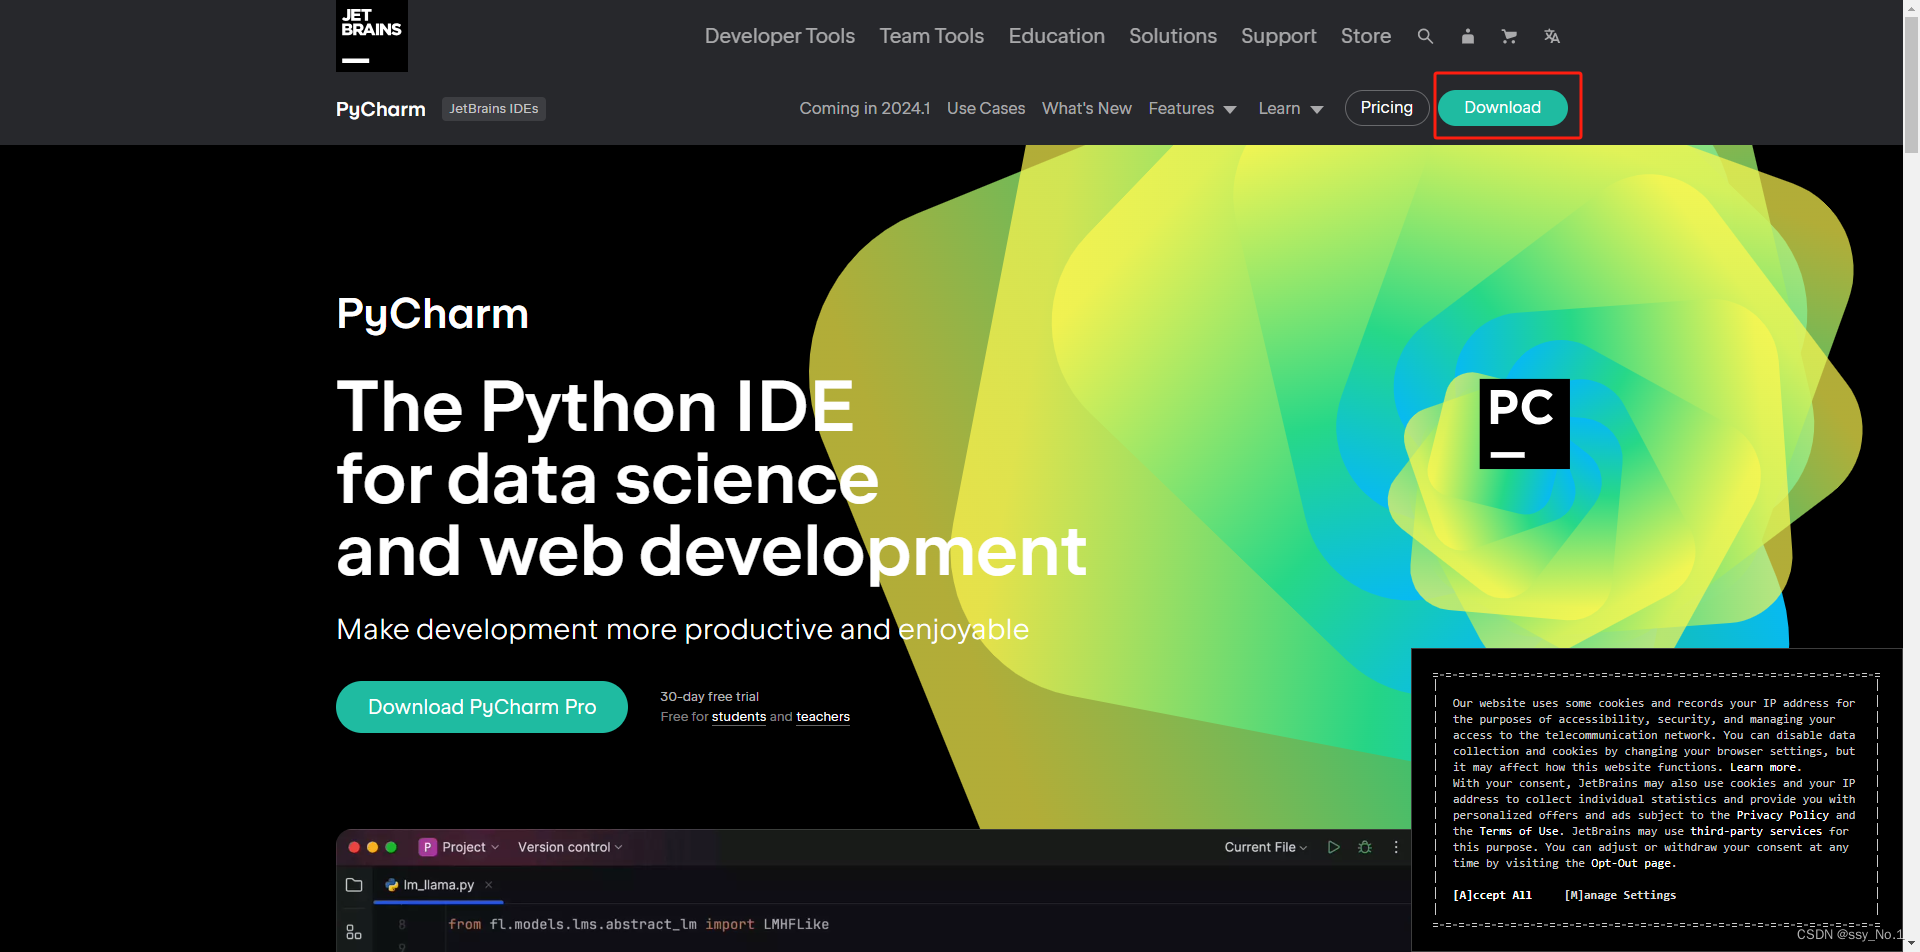This screenshot has height=952, width=1920.
Task: Open Team Tools menu
Action: 932,36
